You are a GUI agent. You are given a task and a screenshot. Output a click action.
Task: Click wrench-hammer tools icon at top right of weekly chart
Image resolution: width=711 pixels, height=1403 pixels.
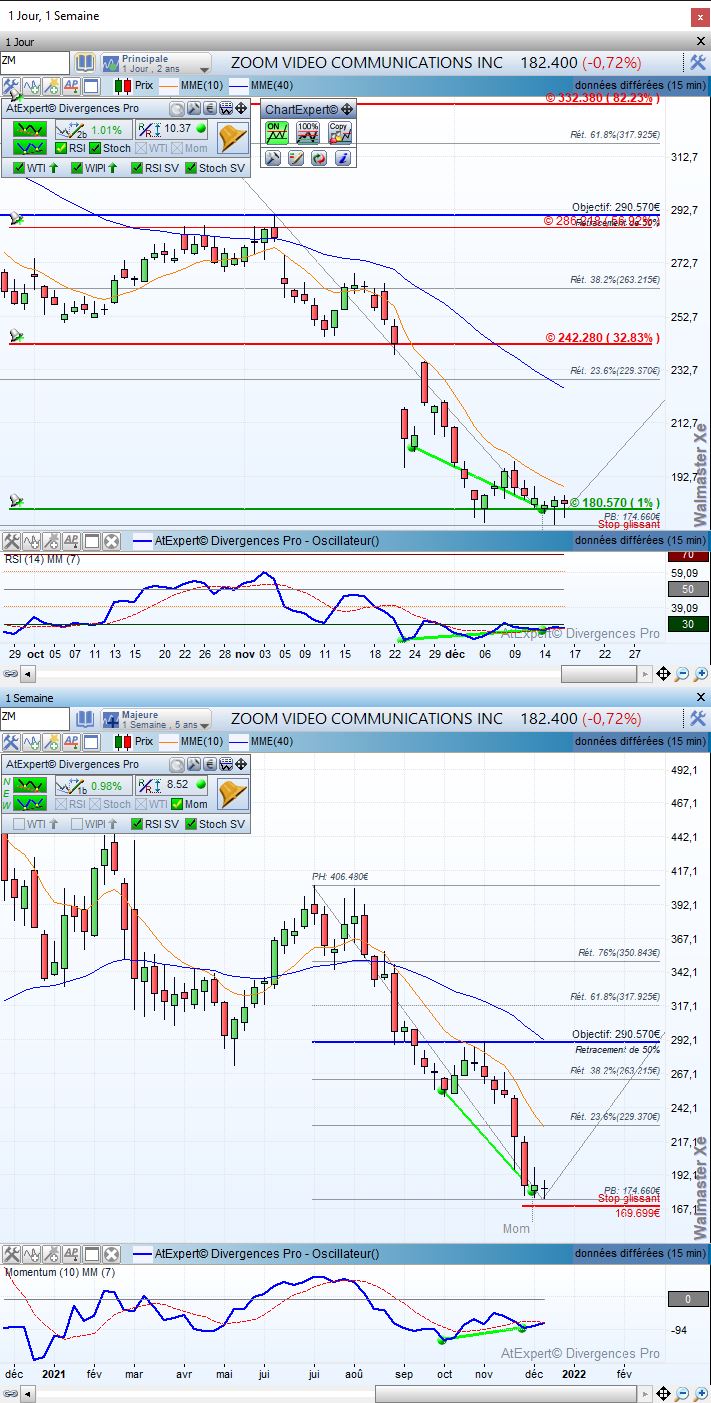(x=699, y=718)
